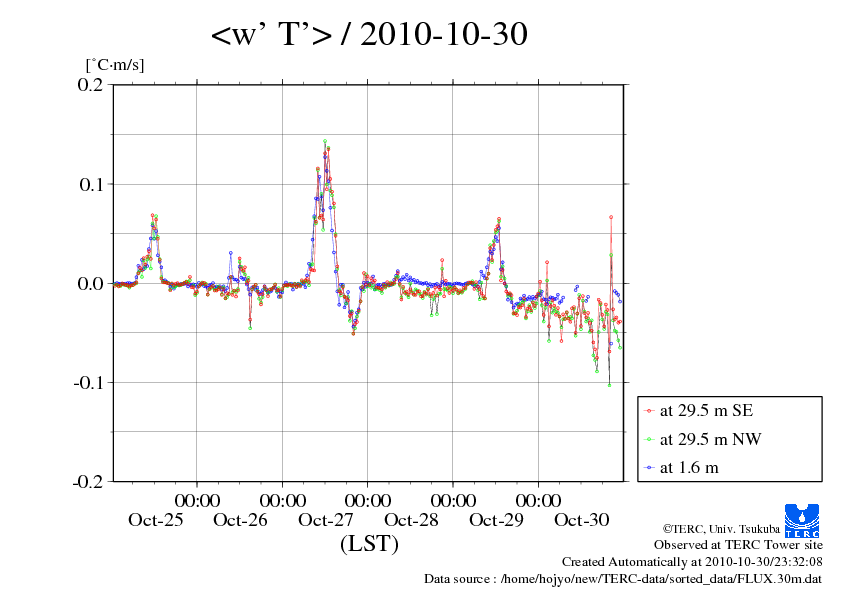
Task: Click the -0.2 y-axis label
Action: [x=88, y=482]
